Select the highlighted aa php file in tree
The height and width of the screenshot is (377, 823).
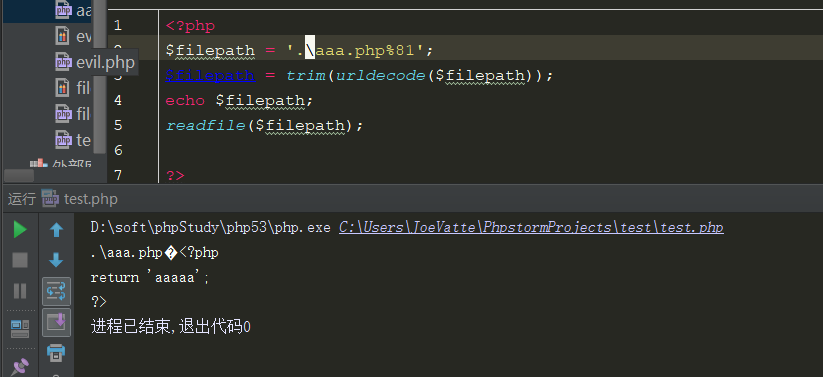[x=73, y=11]
